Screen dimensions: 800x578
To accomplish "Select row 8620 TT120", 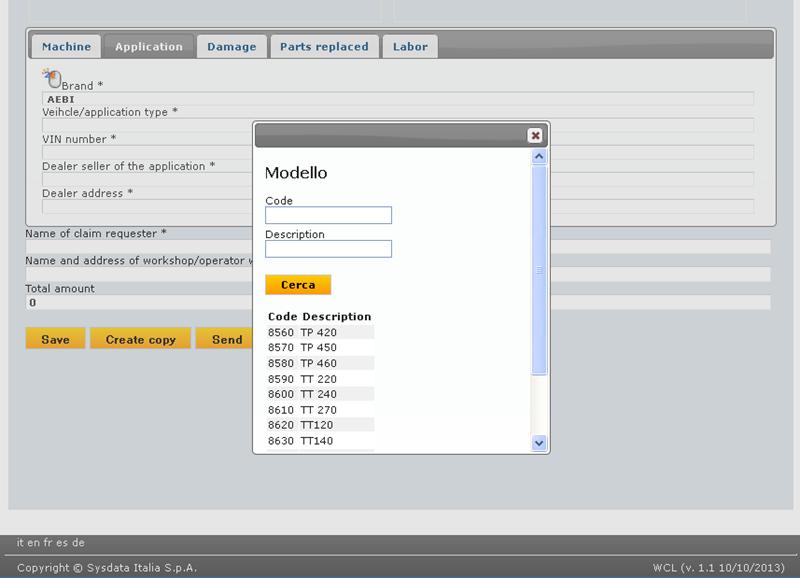I will coord(320,425).
